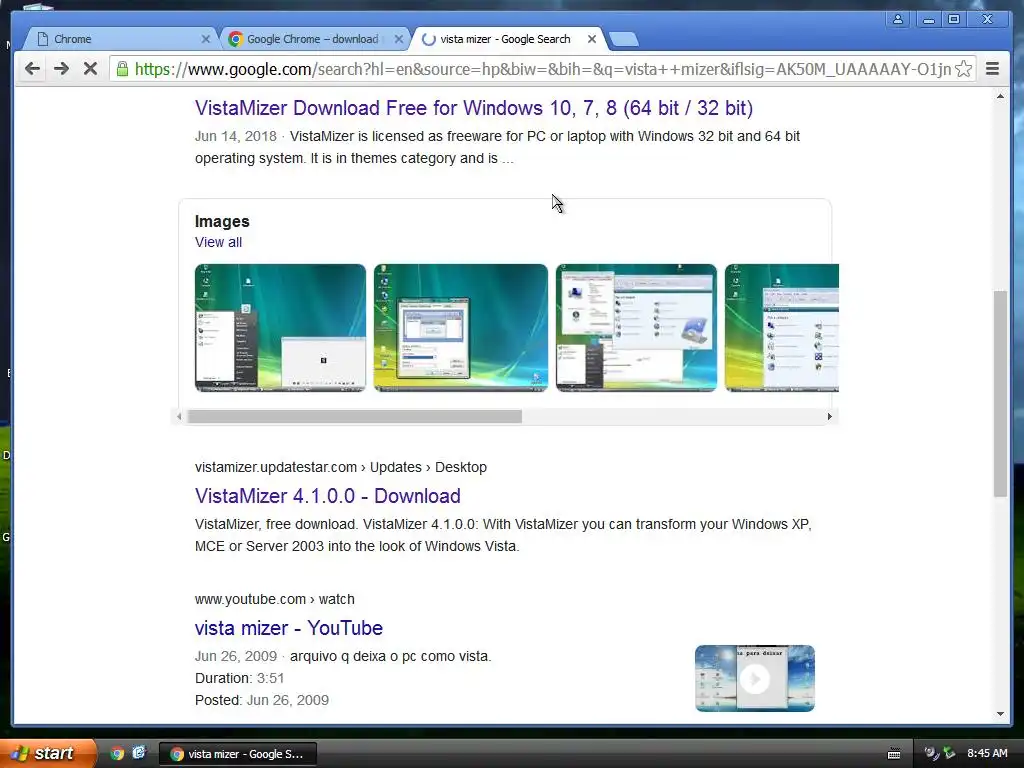The width and height of the screenshot is (1024, 768).
Task: Open the third image thumbnail with control panel
Action: point(636,328)
